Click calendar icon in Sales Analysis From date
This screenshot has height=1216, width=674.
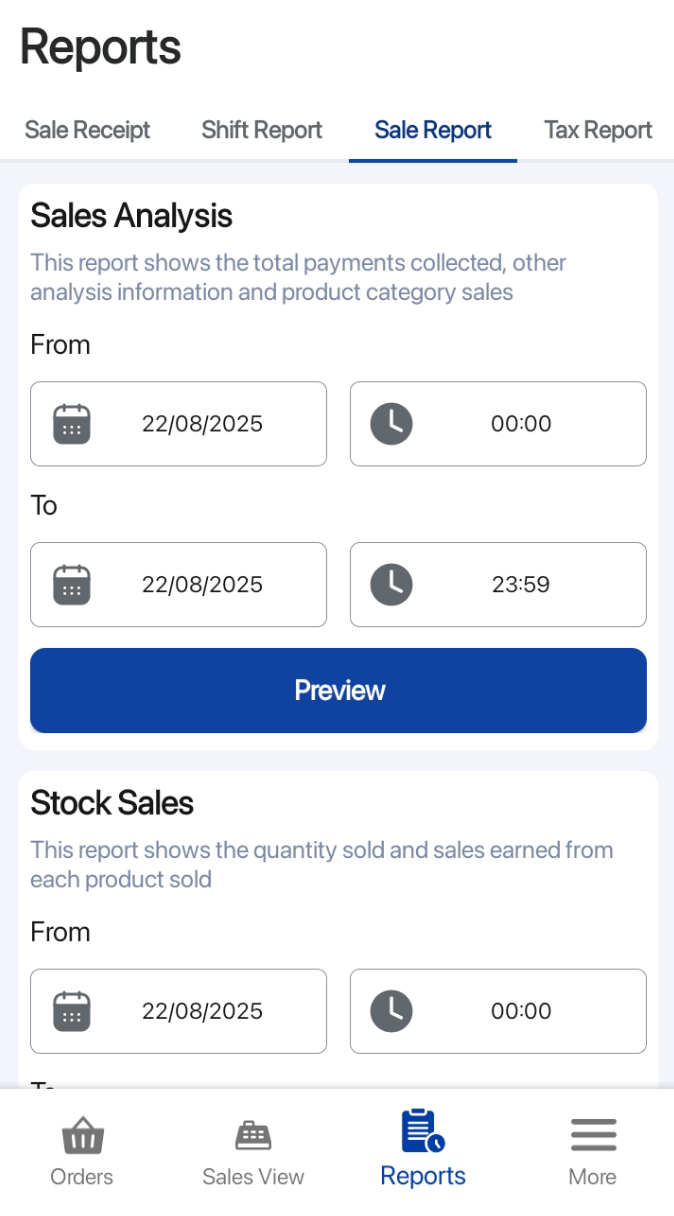click(x=72, y=424)
